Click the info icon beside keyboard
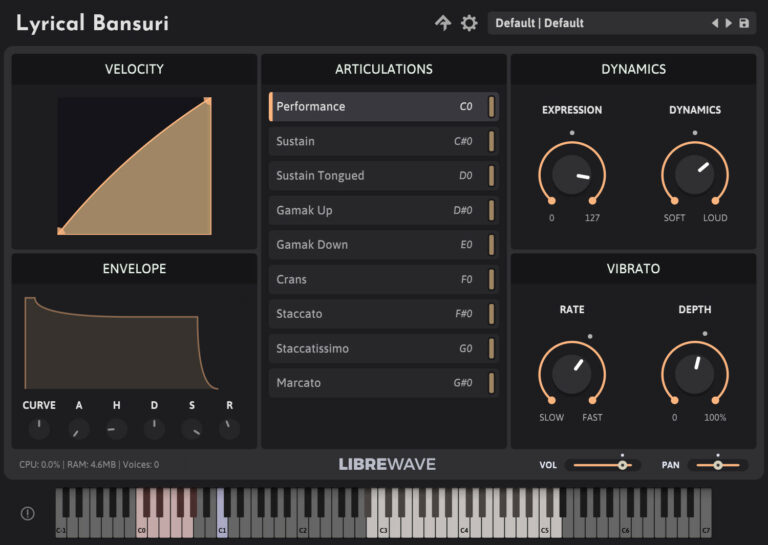768x545 pixels. pyautogui.click(x=27, y=513)
